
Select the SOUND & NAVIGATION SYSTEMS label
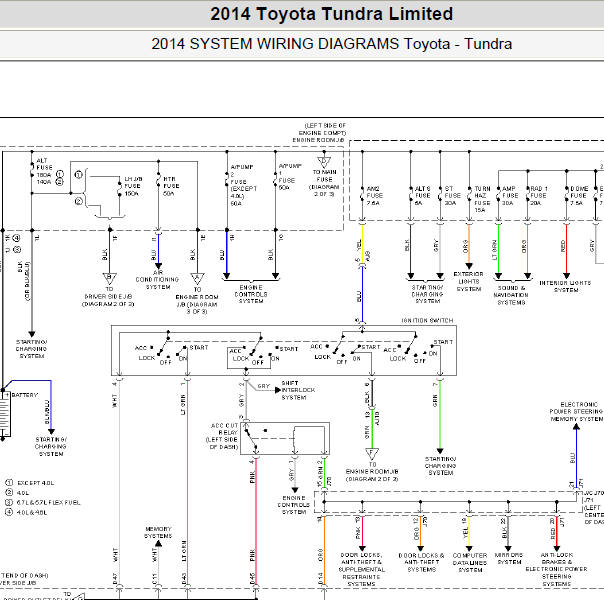tap(511, 295)
